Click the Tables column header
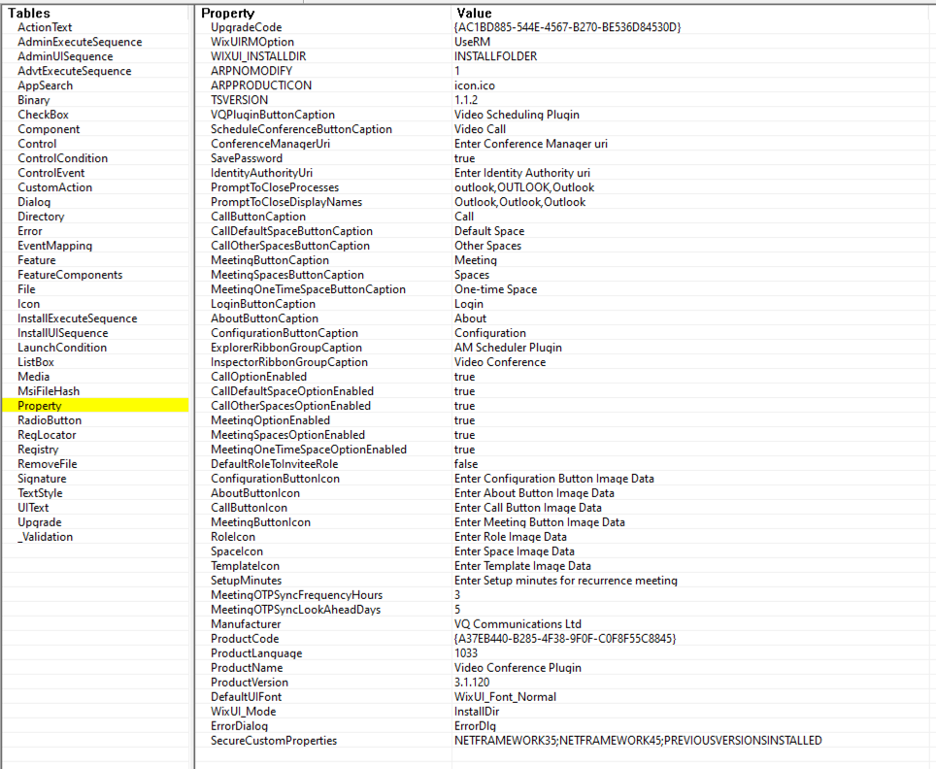Screen dimensions: 936x770 pyautogui.click(x=29, y=13)
